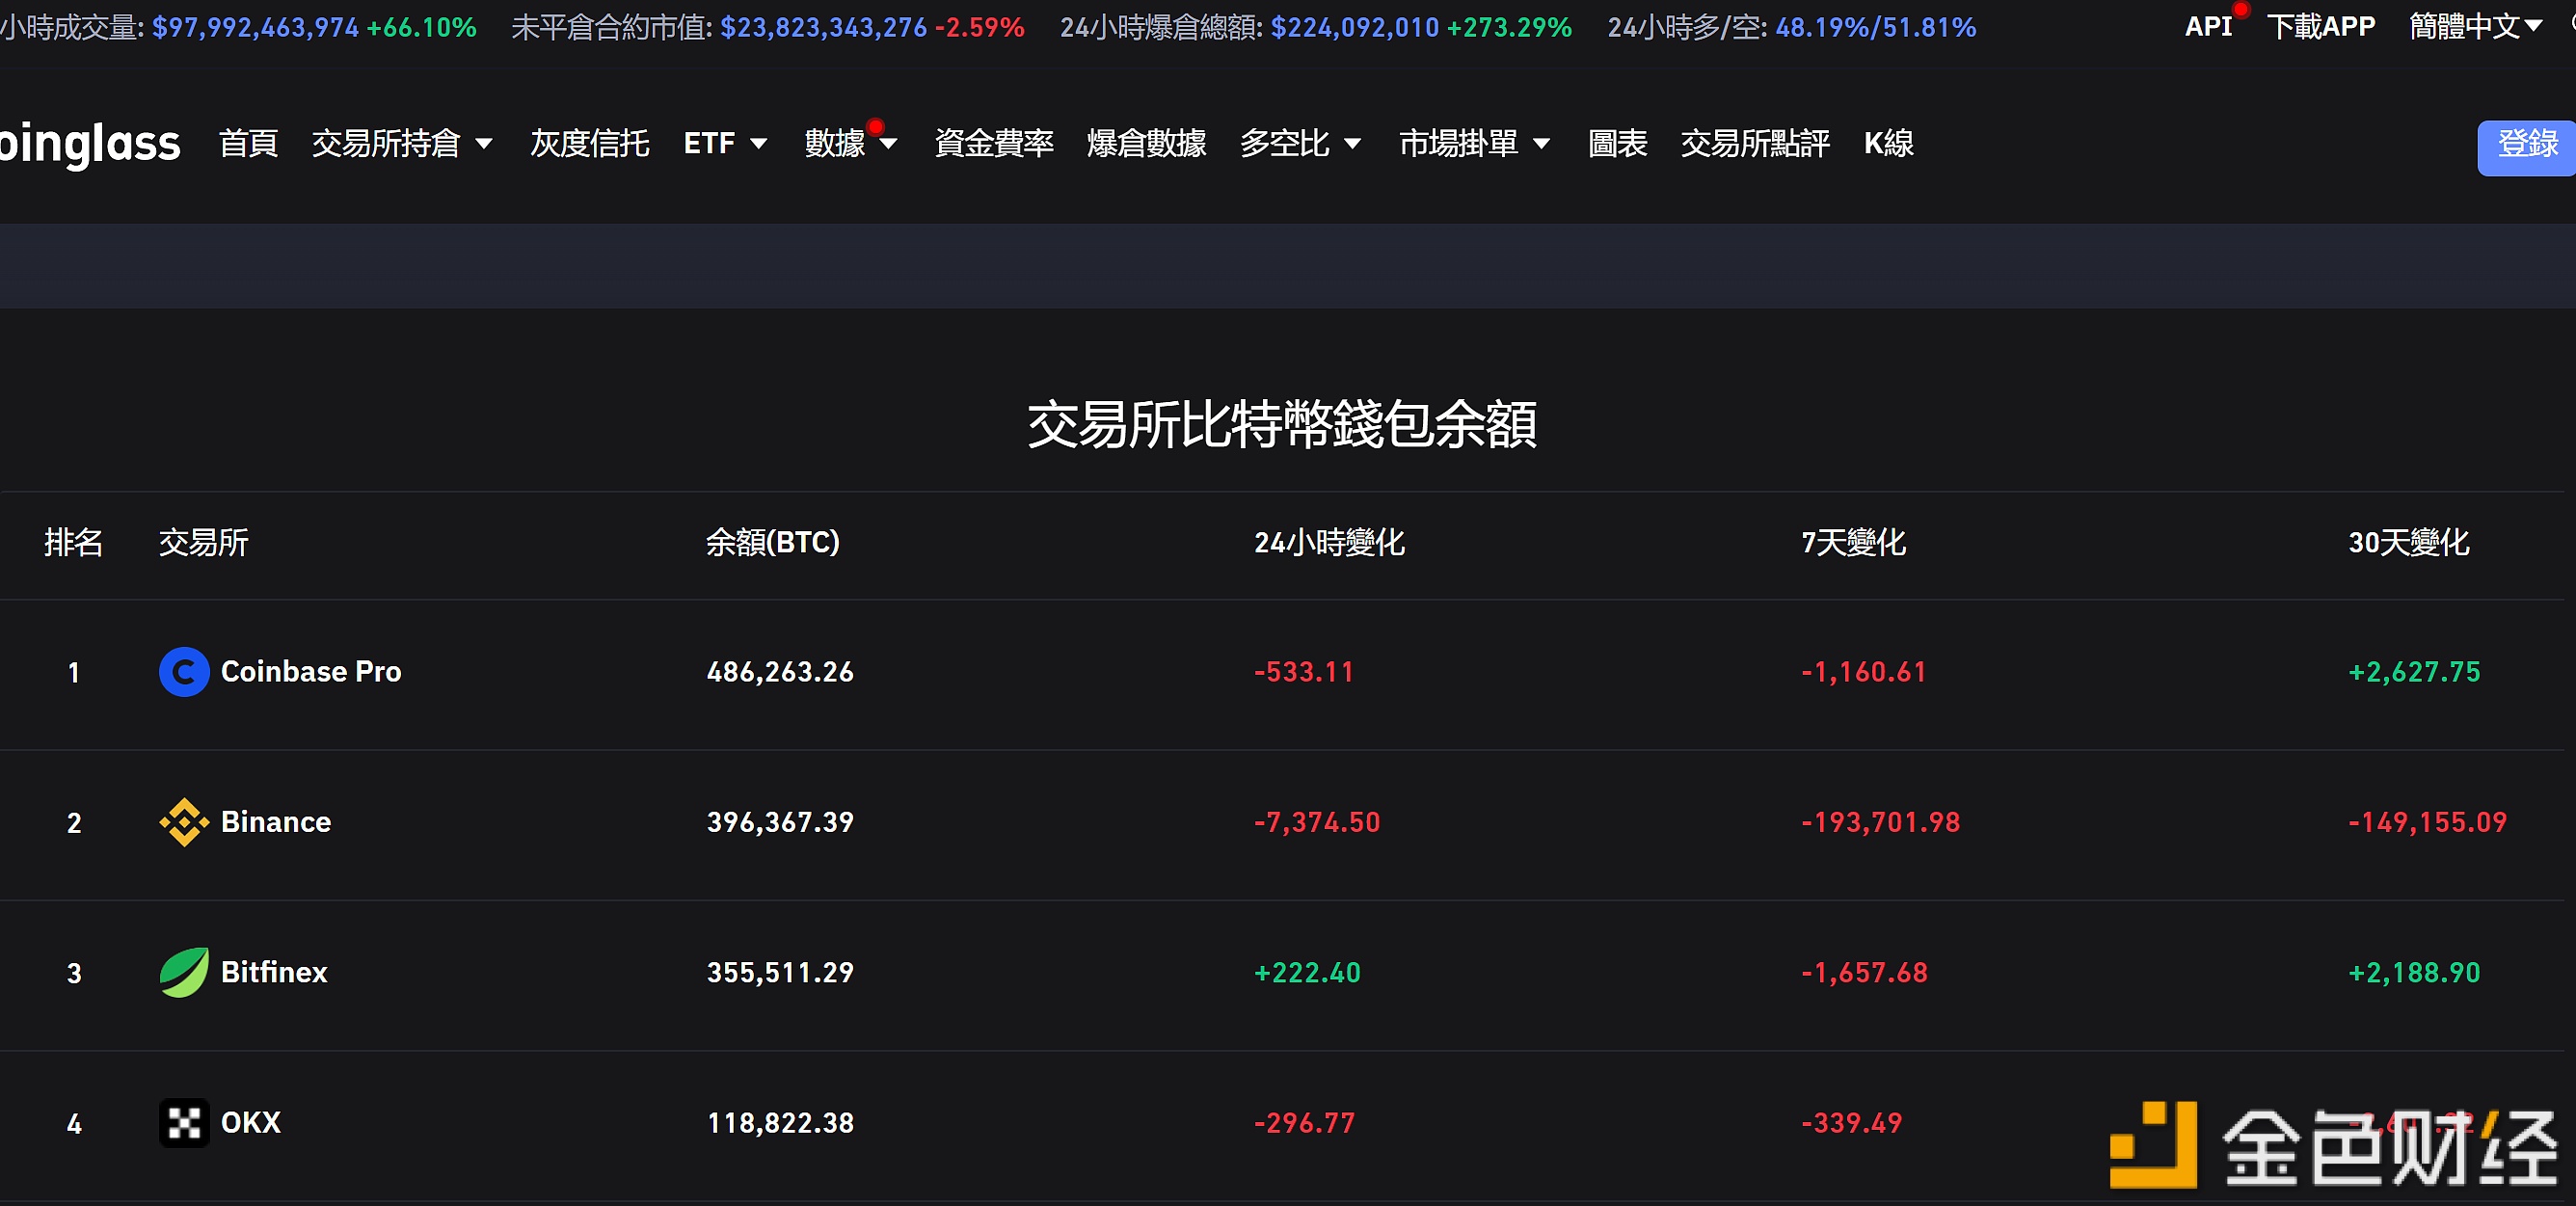Click the OKX logo icon
This screenshot has width=2576, height=1206.
tap(184, 1123)
